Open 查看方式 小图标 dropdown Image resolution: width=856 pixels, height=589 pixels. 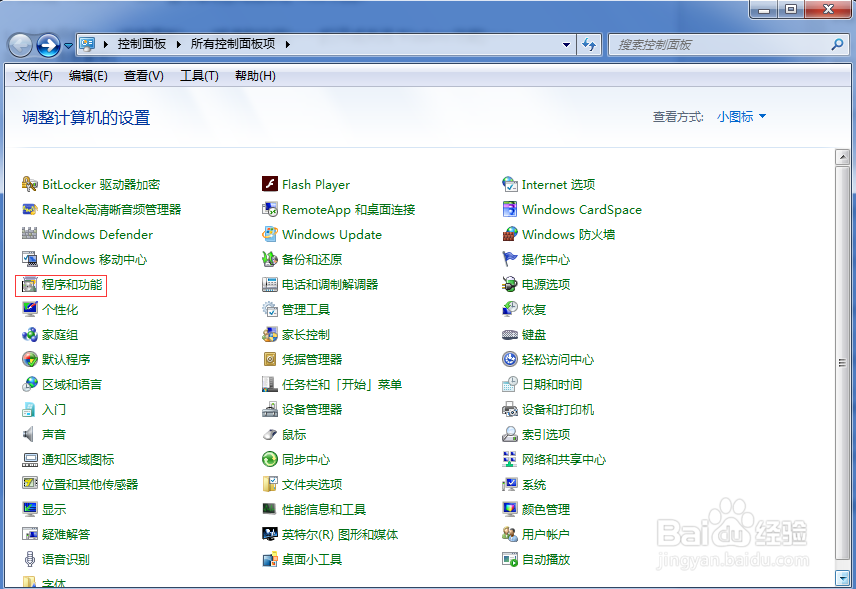click(741, 116)
